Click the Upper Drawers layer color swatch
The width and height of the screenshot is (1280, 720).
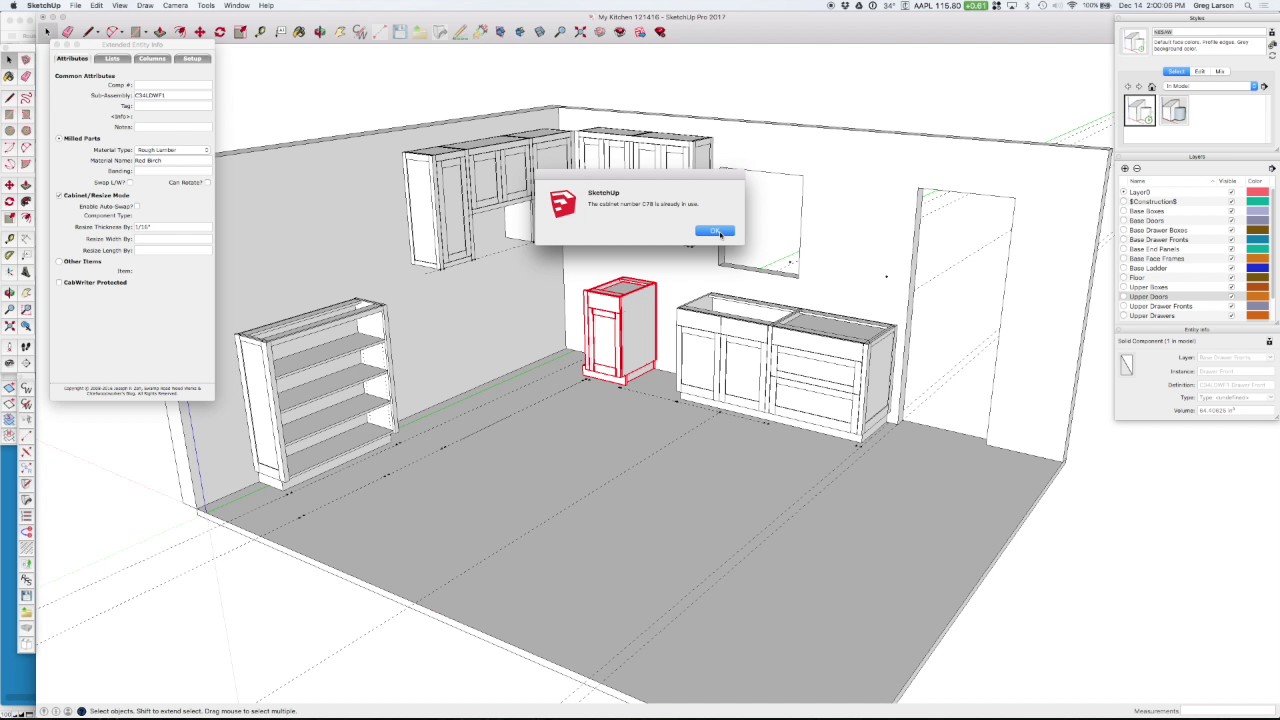(1257, 316)
